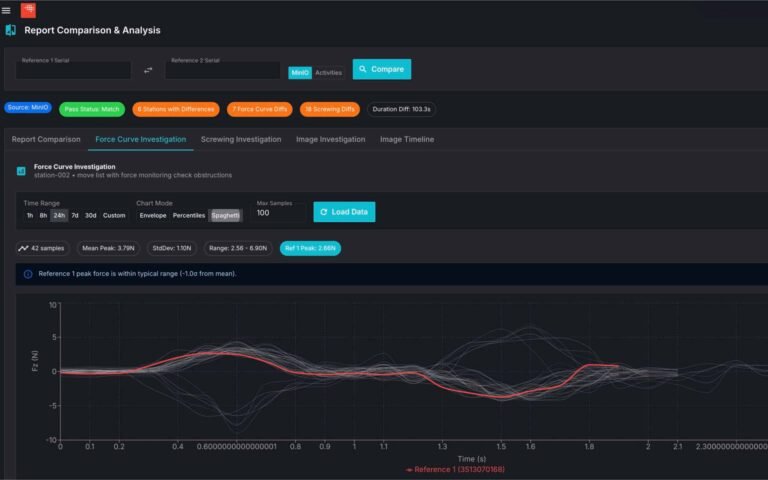768x480 pixels.
Task: Click the Ref 1 Peak: 2.66N chip
Action: click(310, 248)
